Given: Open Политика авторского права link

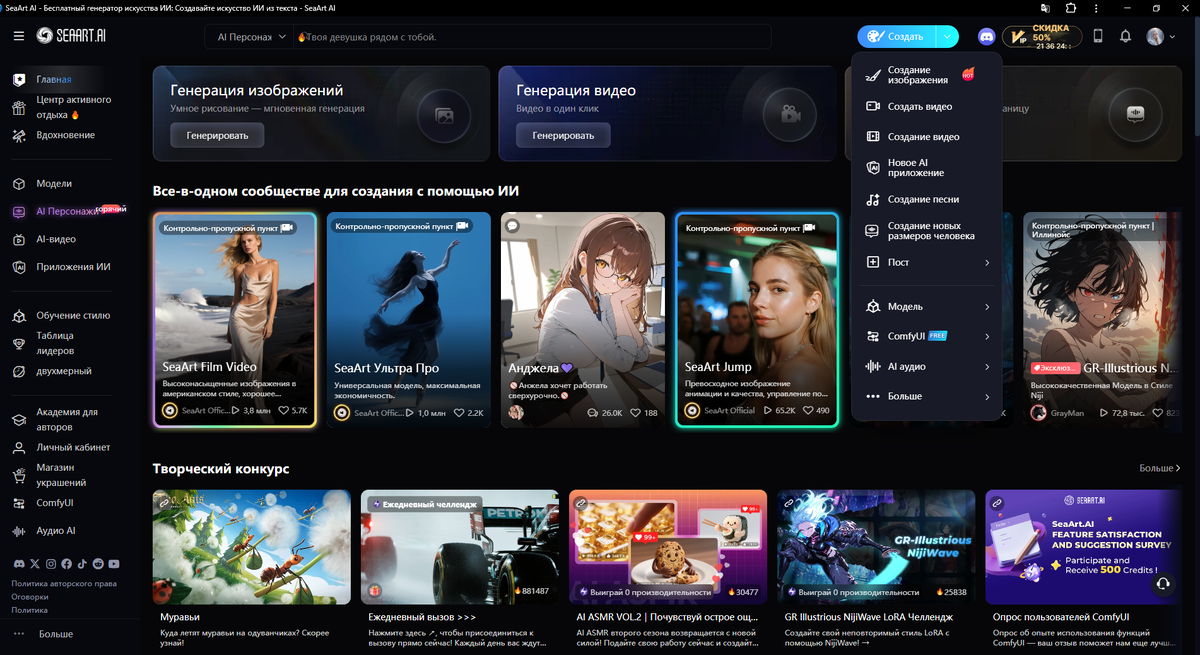Looking at the screenshot, I should 64,583.
